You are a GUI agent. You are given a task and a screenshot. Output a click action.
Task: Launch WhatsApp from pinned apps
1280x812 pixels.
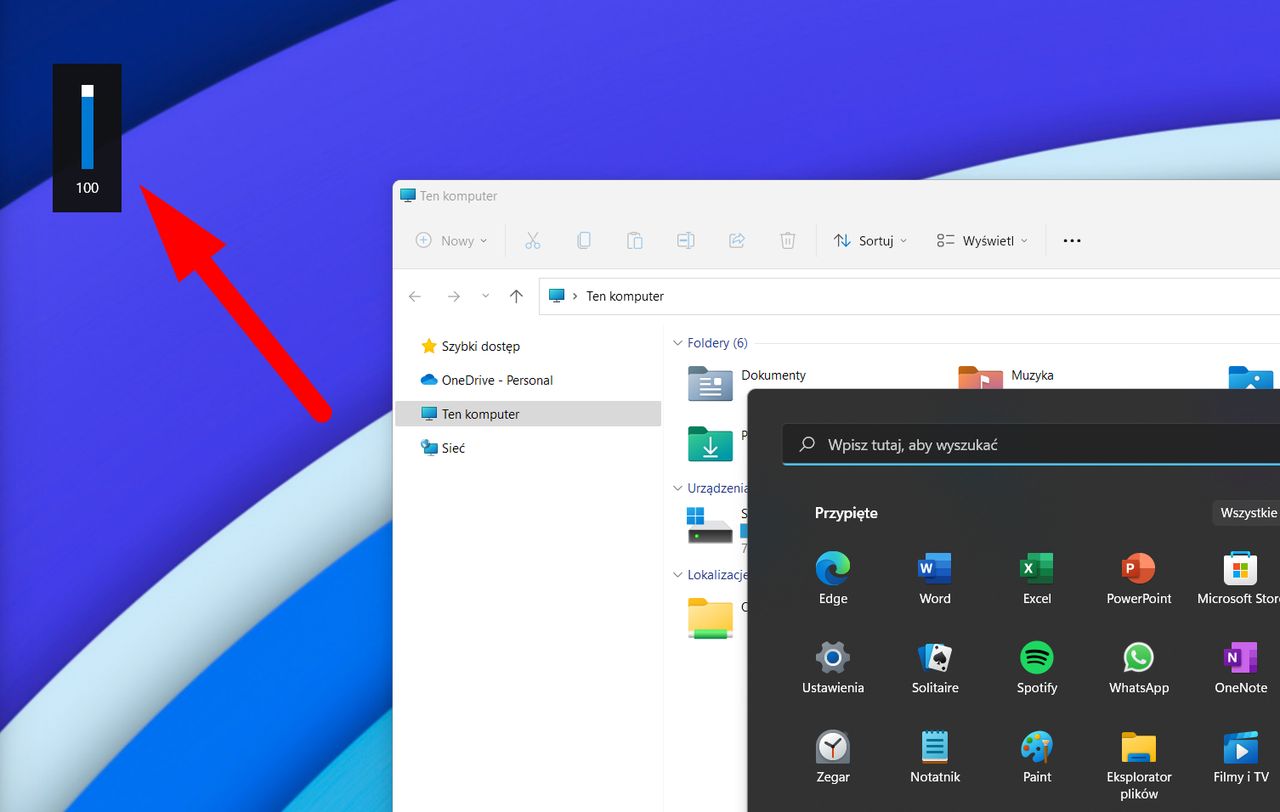point(1139,668)
